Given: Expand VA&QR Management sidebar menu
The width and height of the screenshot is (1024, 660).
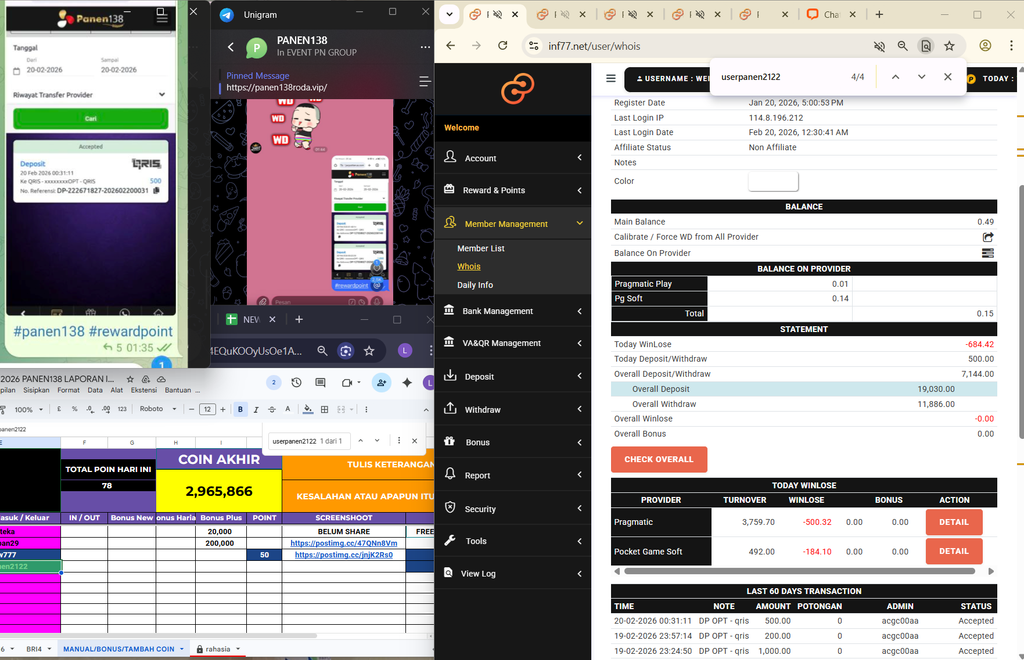Looking at the screenshot, I should (x=513, y=343).
